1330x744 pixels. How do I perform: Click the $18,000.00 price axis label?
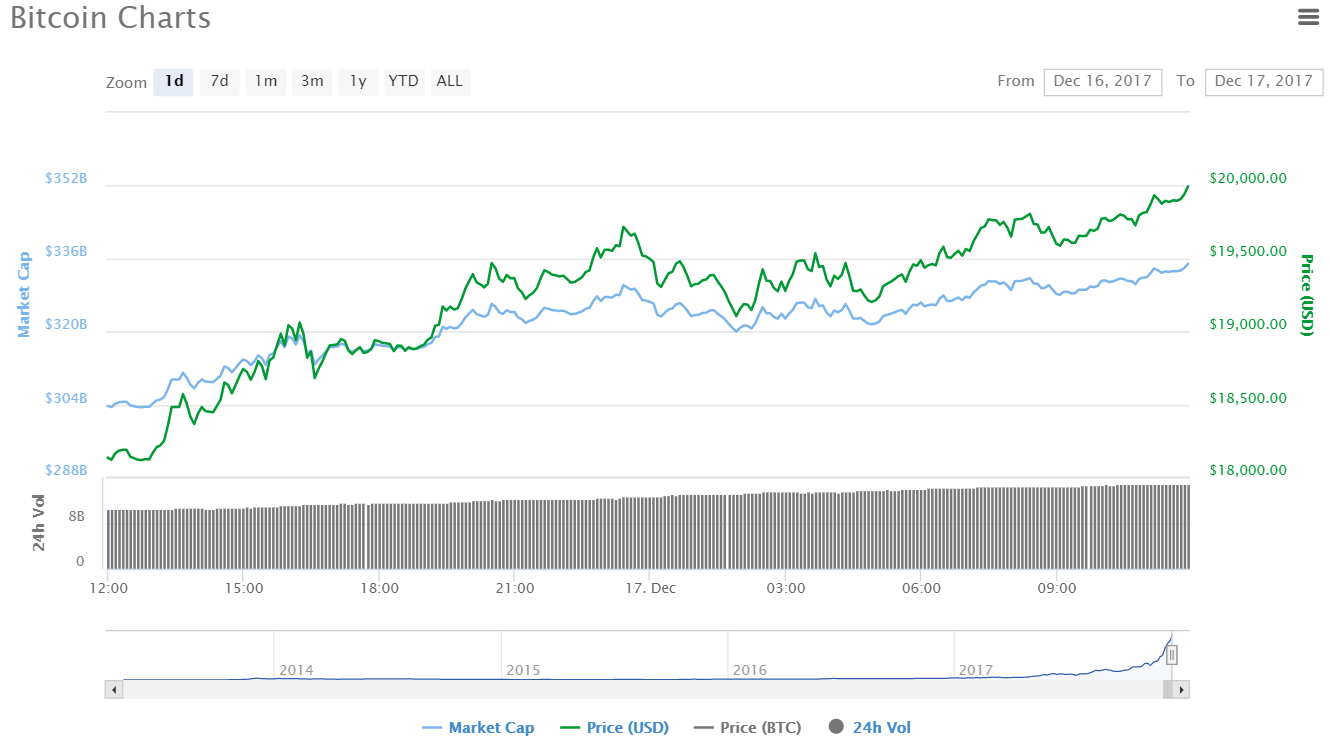(1248, 470)
